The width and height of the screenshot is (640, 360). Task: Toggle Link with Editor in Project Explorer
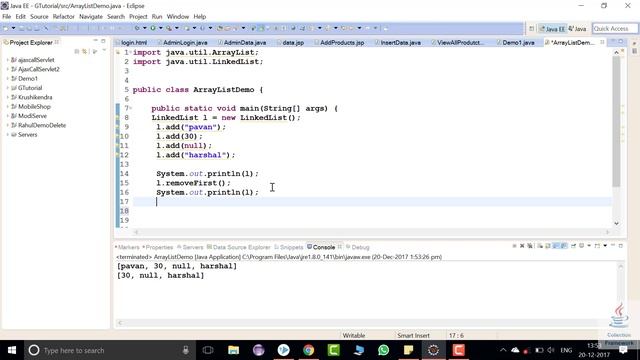click(x=84, y=51)
